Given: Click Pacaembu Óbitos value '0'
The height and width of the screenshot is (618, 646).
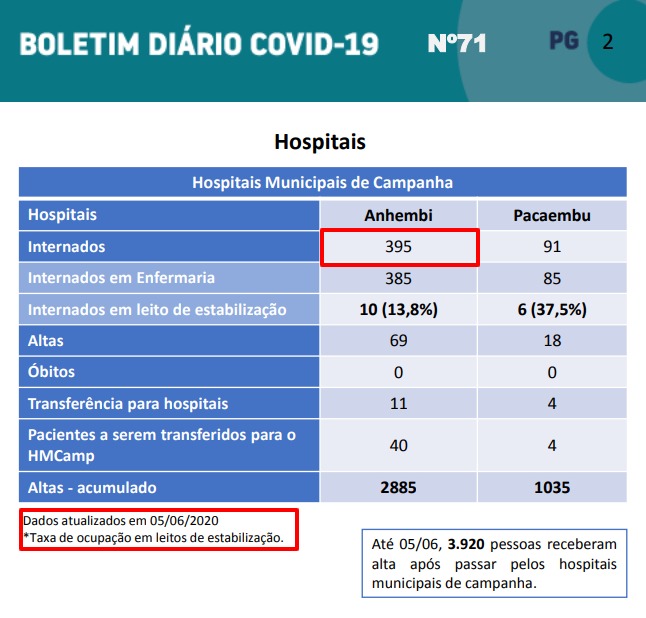Looking at the screenshot, I should pos(552,372).
